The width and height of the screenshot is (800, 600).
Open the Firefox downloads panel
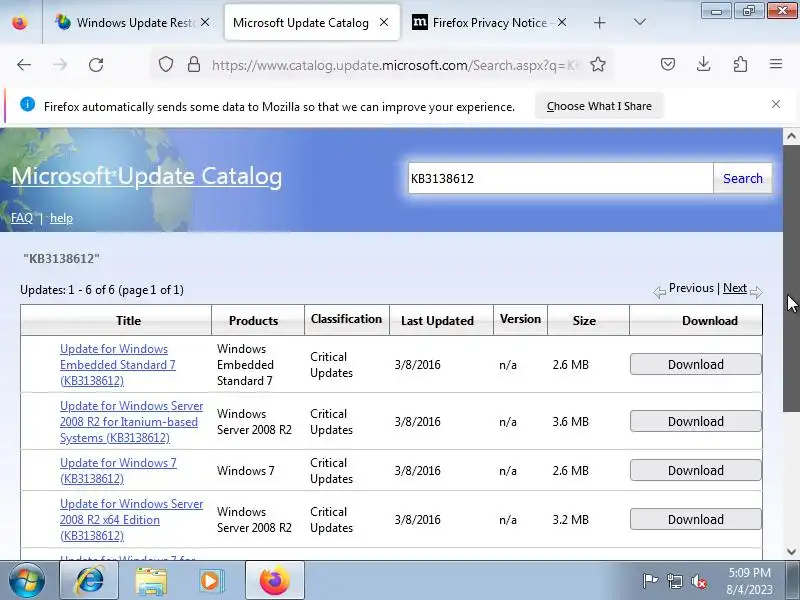704,64
